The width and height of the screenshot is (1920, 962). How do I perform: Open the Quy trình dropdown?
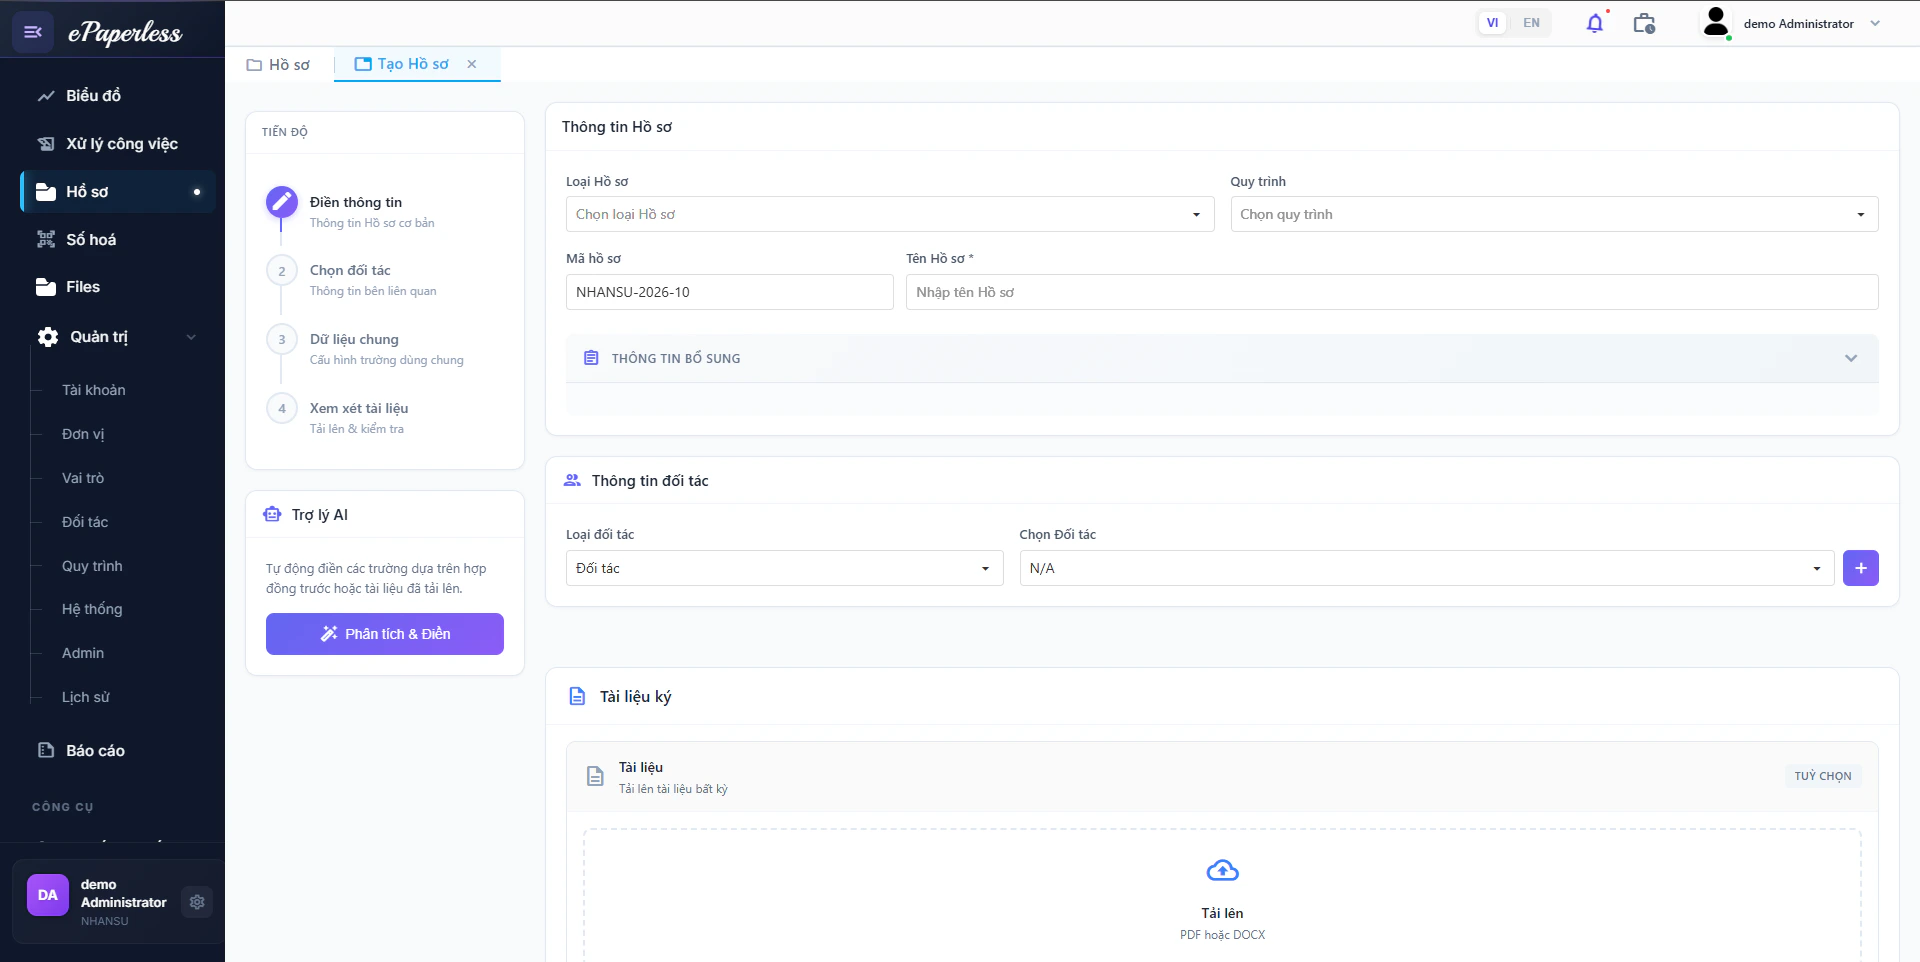1554,214
